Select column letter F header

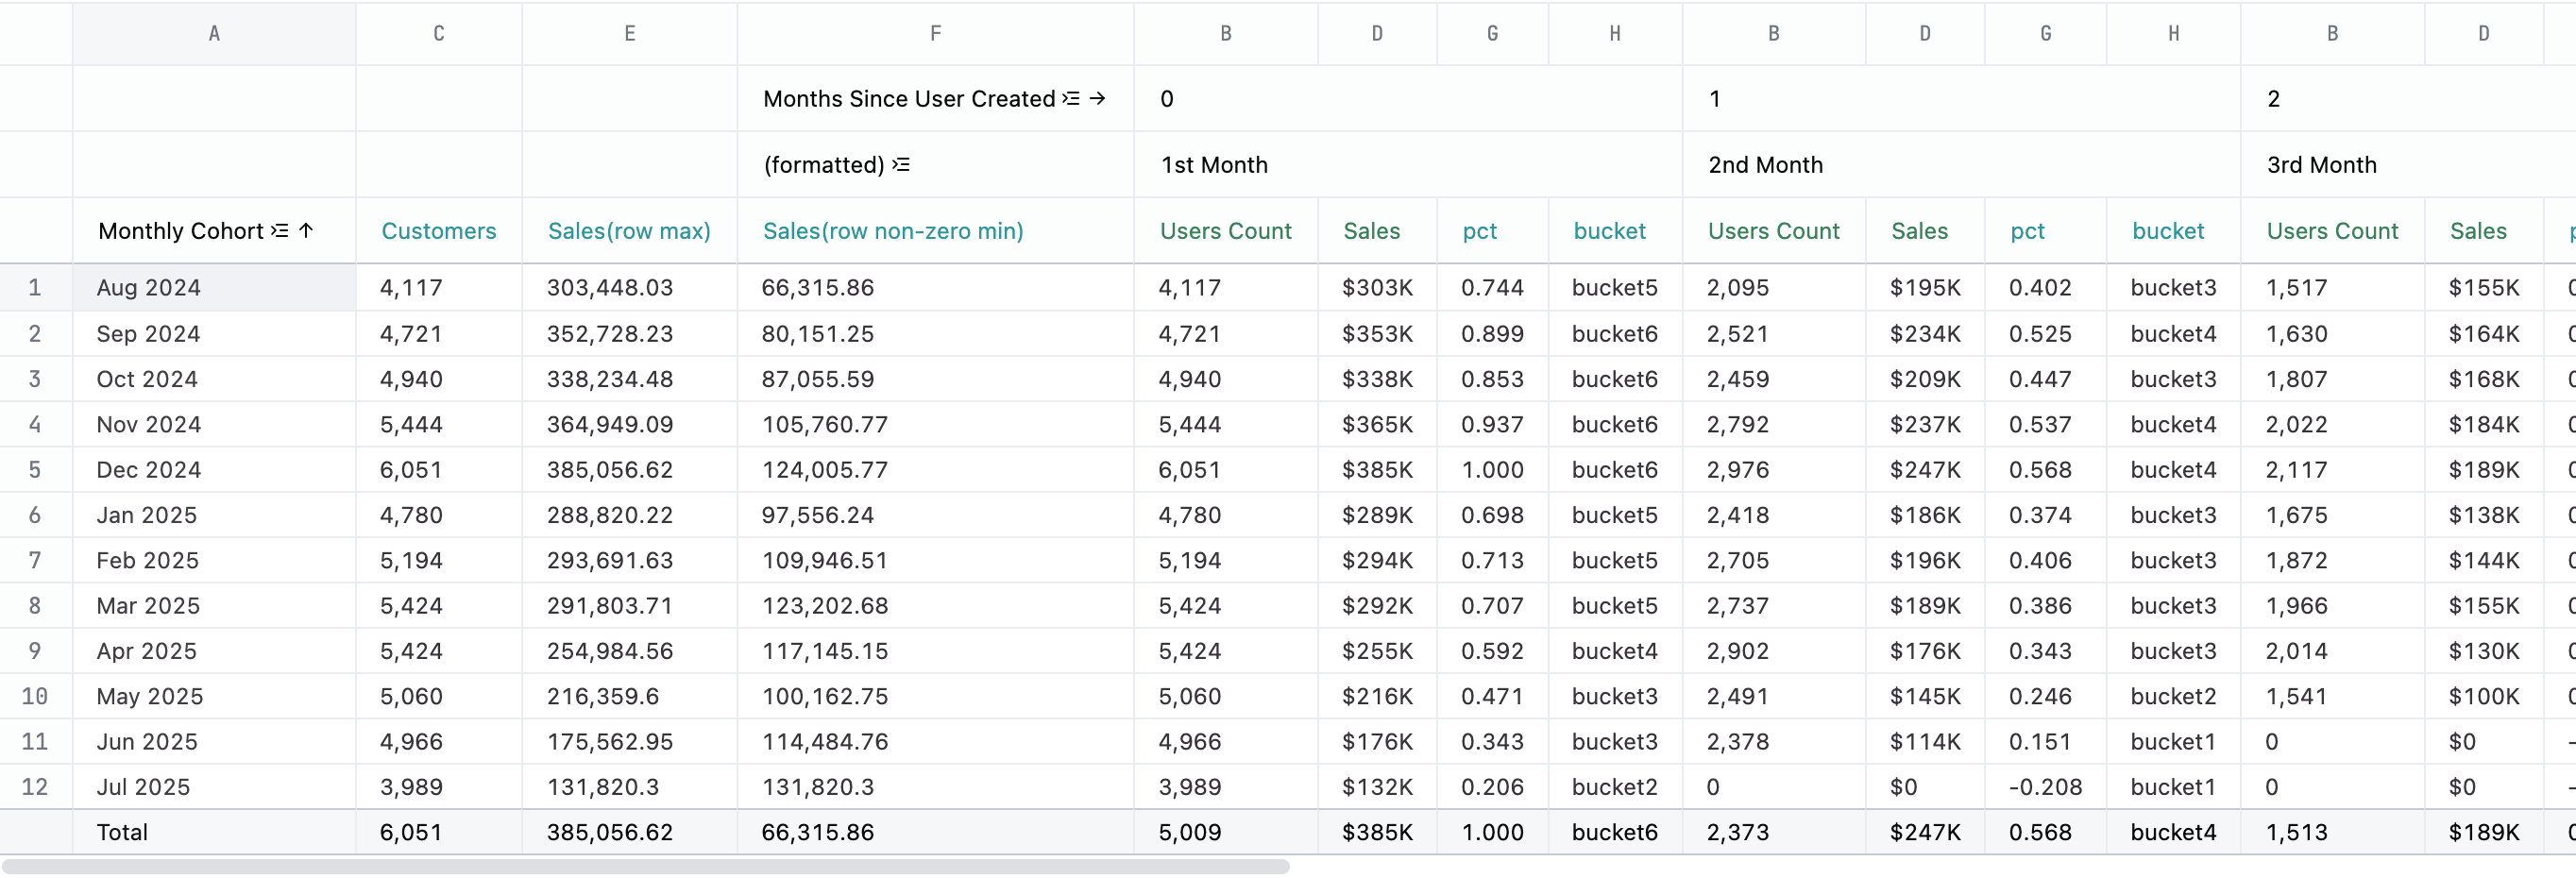click(935, 34)
